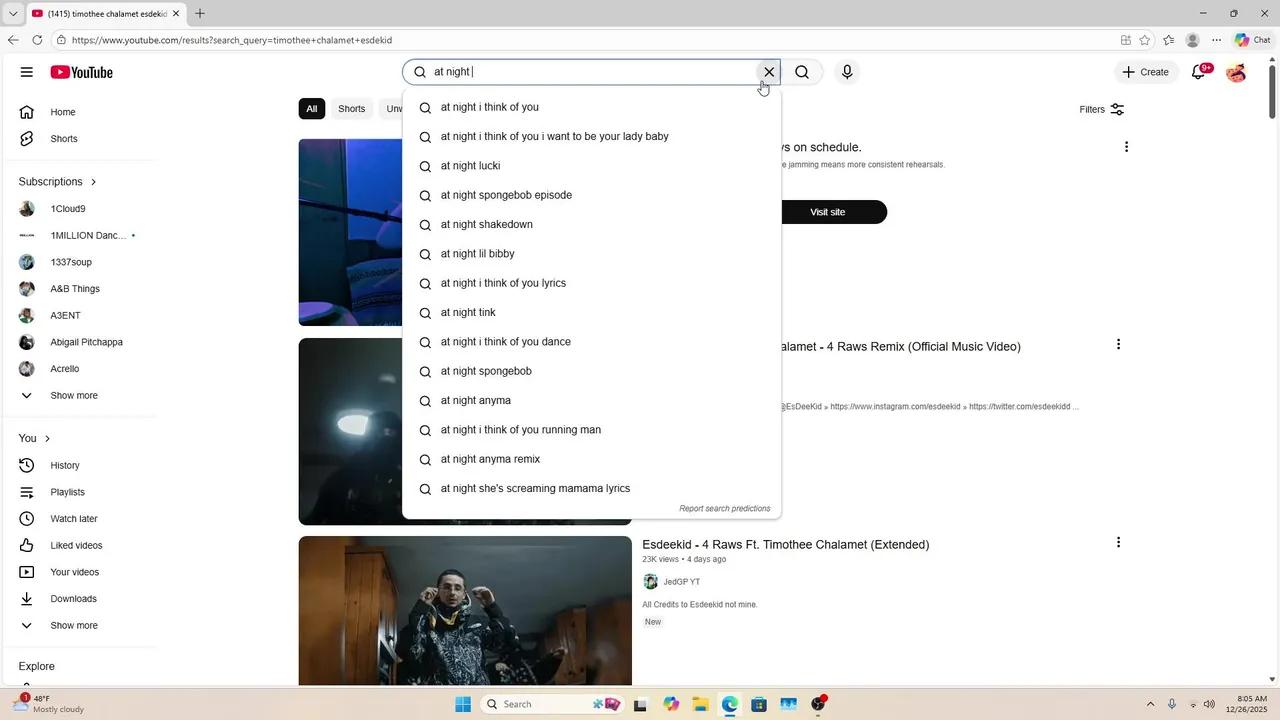Click the YouTube logo
Screen dimensions: 1280x720
(x=82, y=72)
